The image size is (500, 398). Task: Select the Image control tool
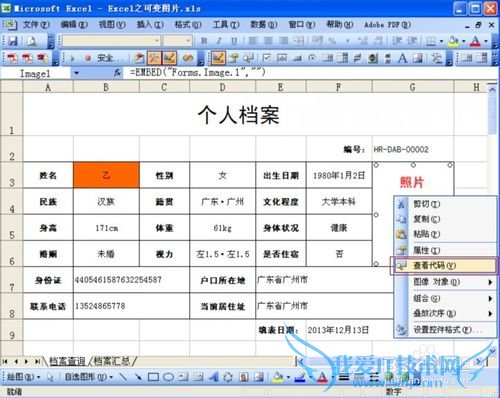pos(418,58)
